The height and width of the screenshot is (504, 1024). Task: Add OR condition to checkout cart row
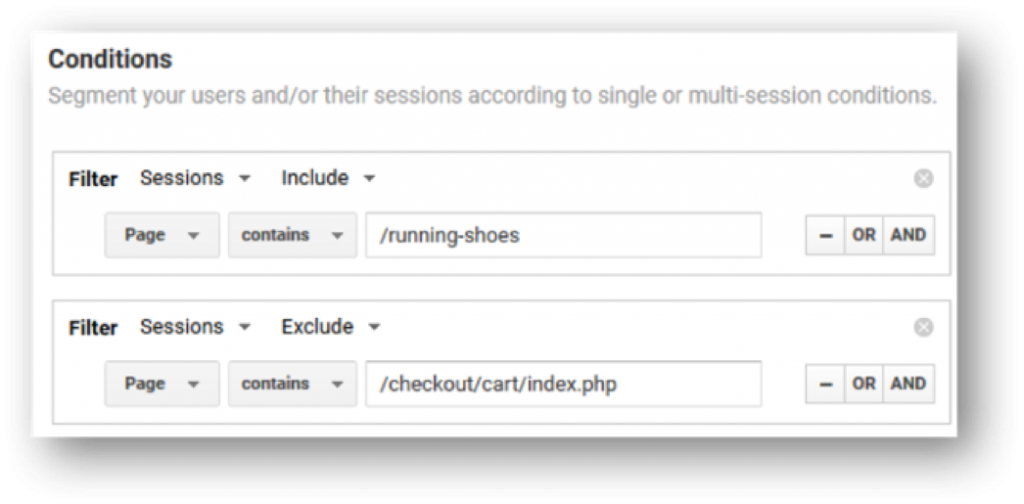[x=863, y=384]
